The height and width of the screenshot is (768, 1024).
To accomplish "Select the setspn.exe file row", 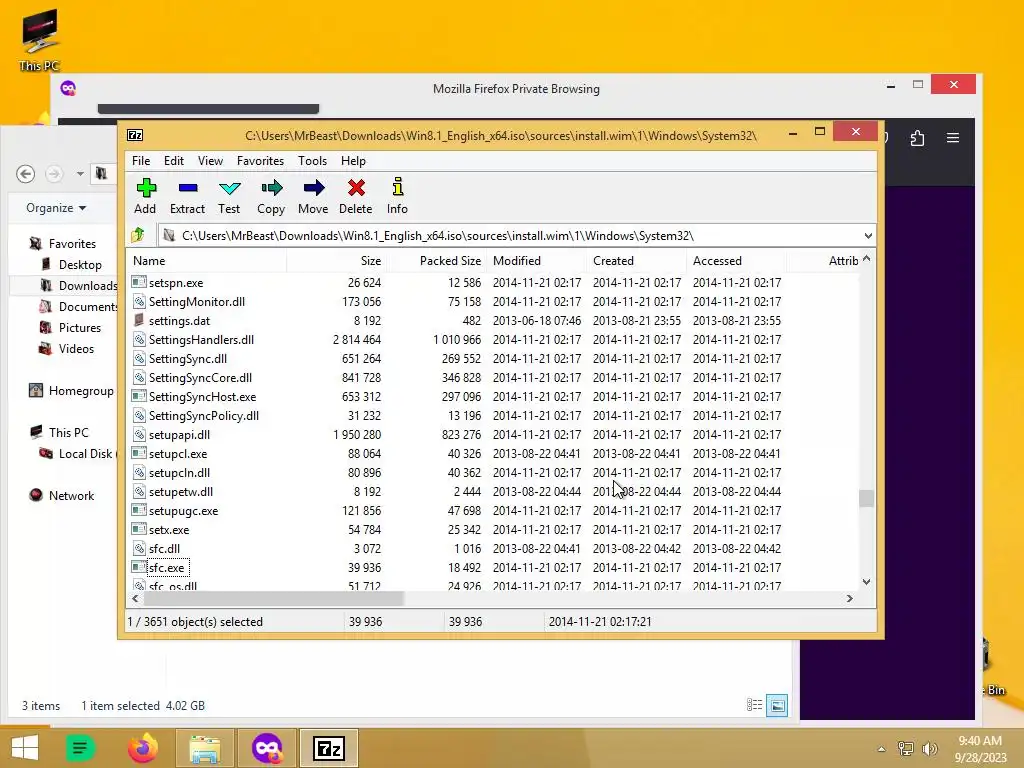I will [x=493, y=283].
